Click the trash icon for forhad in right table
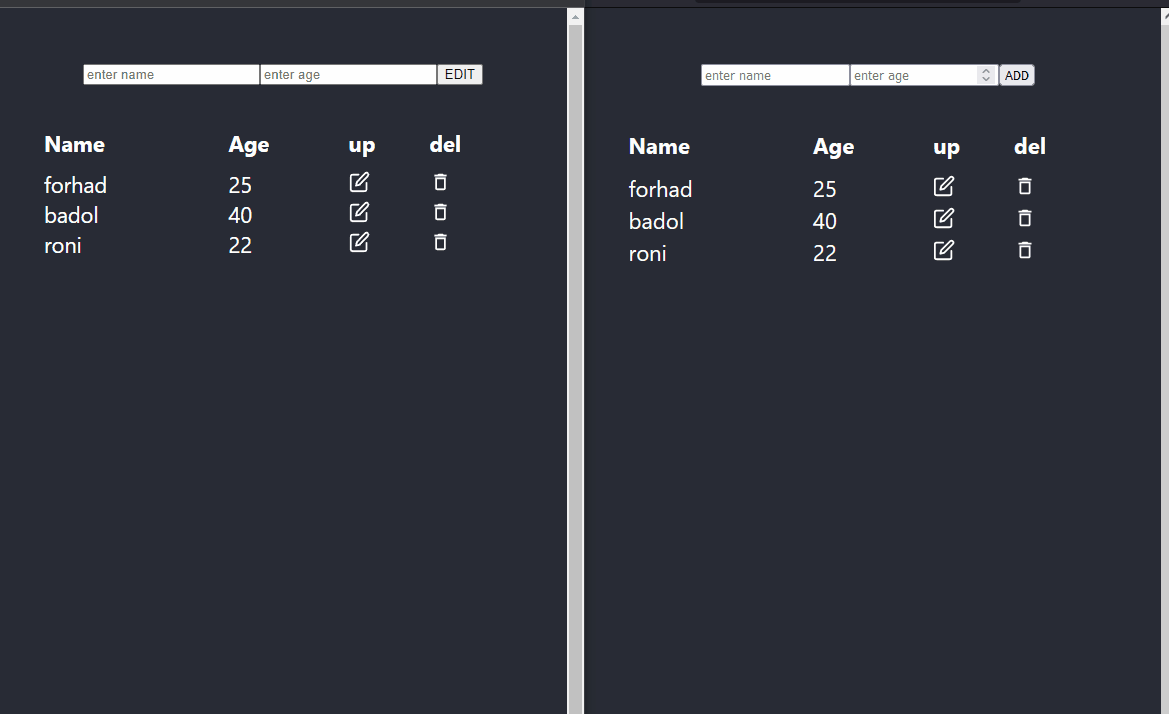1169x714 pixels. [x=1024, y=186]
